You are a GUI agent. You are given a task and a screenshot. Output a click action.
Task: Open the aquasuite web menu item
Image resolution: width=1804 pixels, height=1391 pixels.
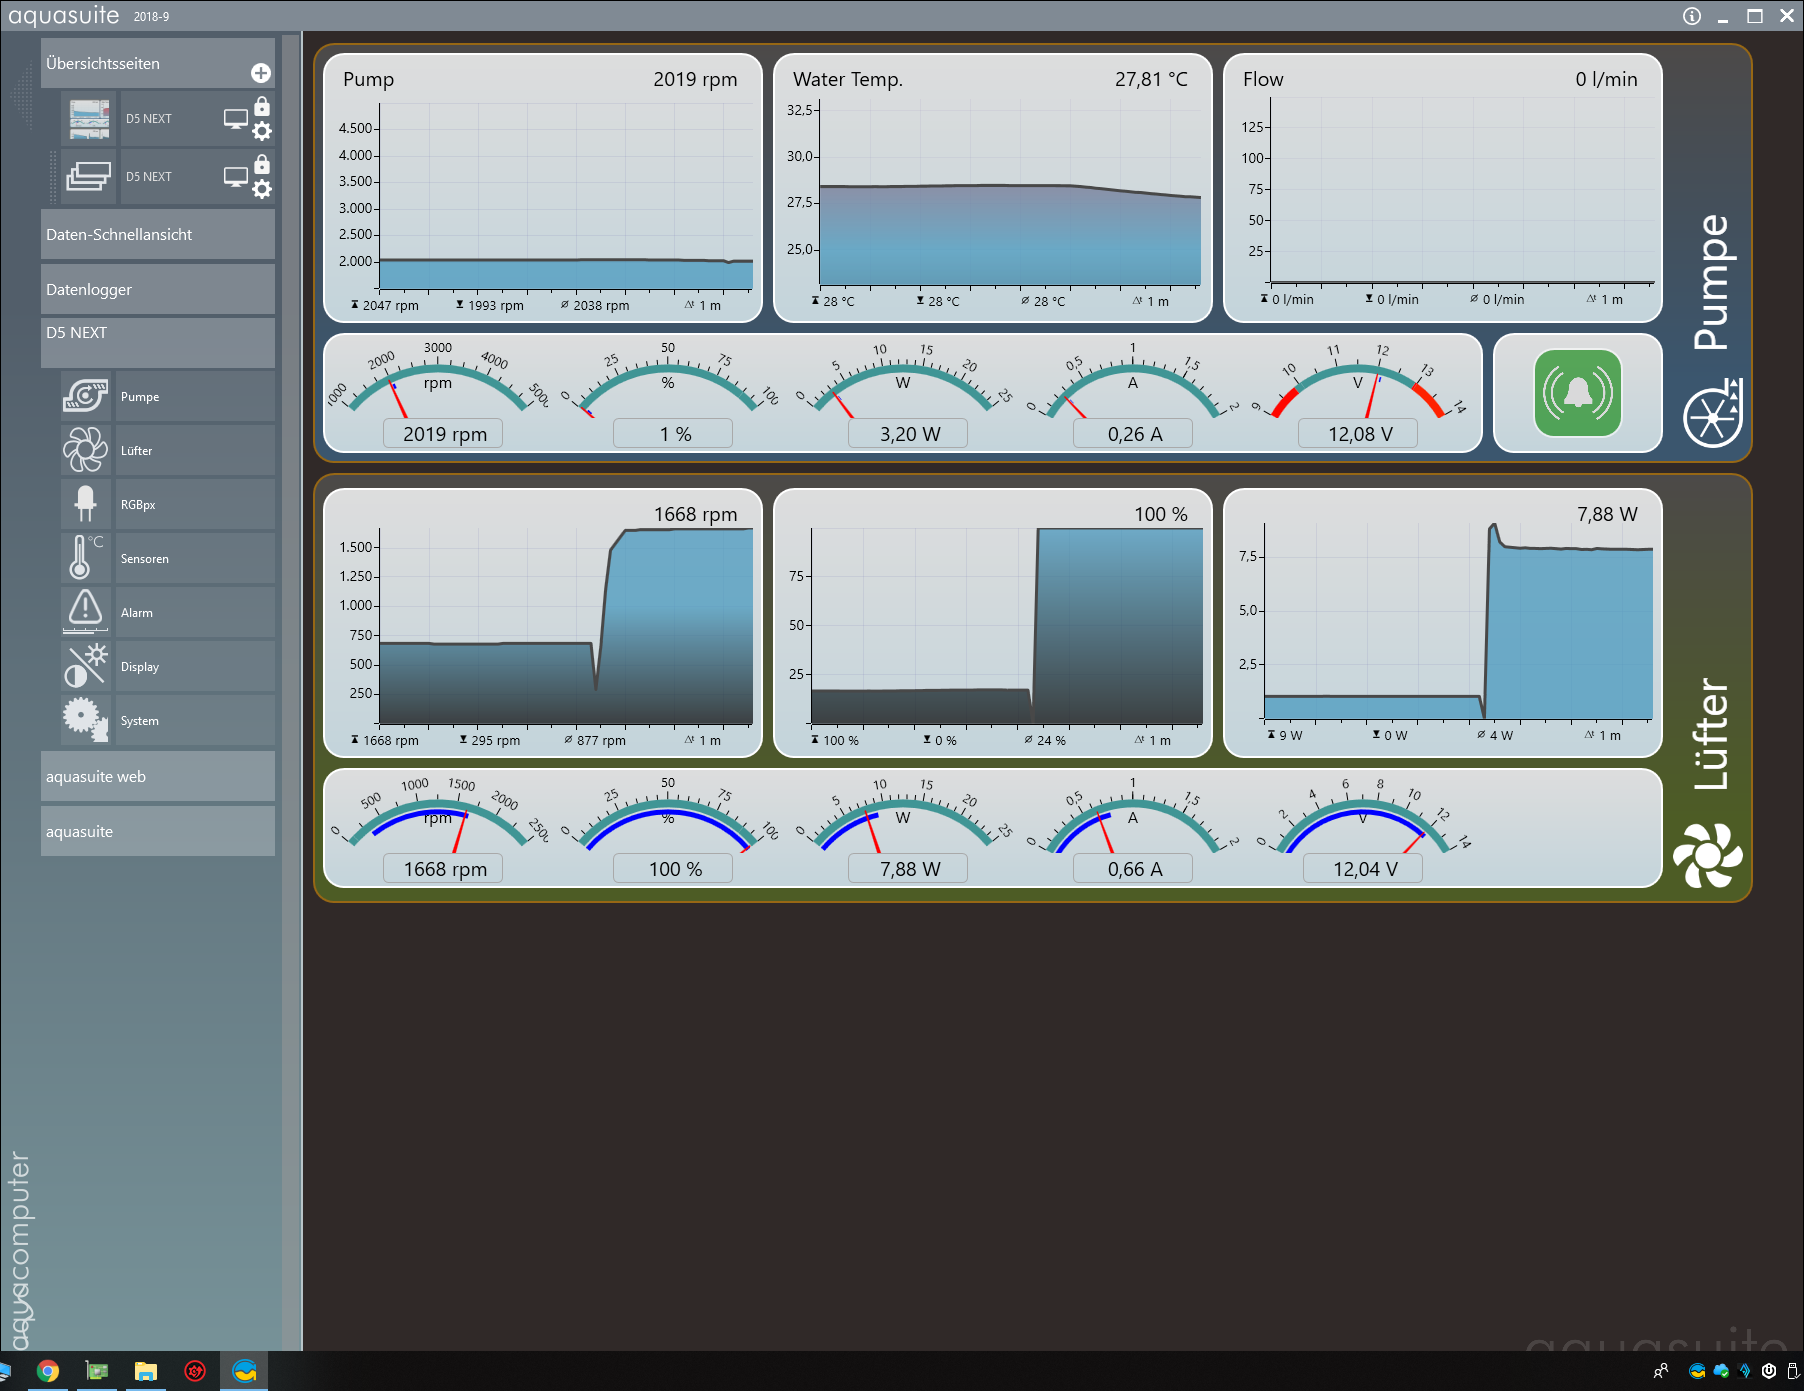coord(157,777)
